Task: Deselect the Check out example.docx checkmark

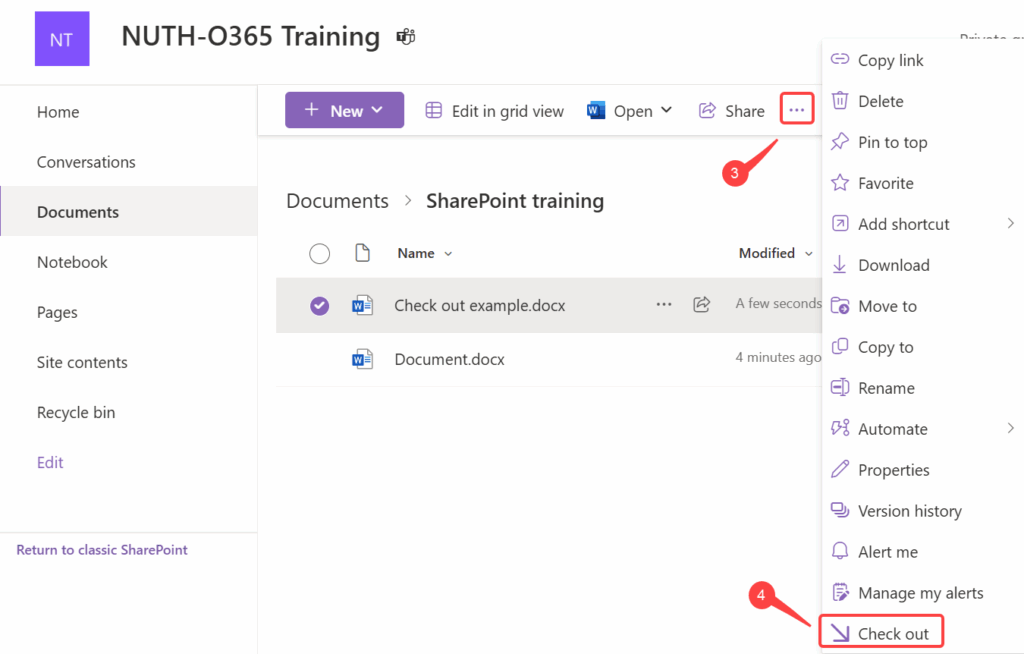Action: [319, 305]
